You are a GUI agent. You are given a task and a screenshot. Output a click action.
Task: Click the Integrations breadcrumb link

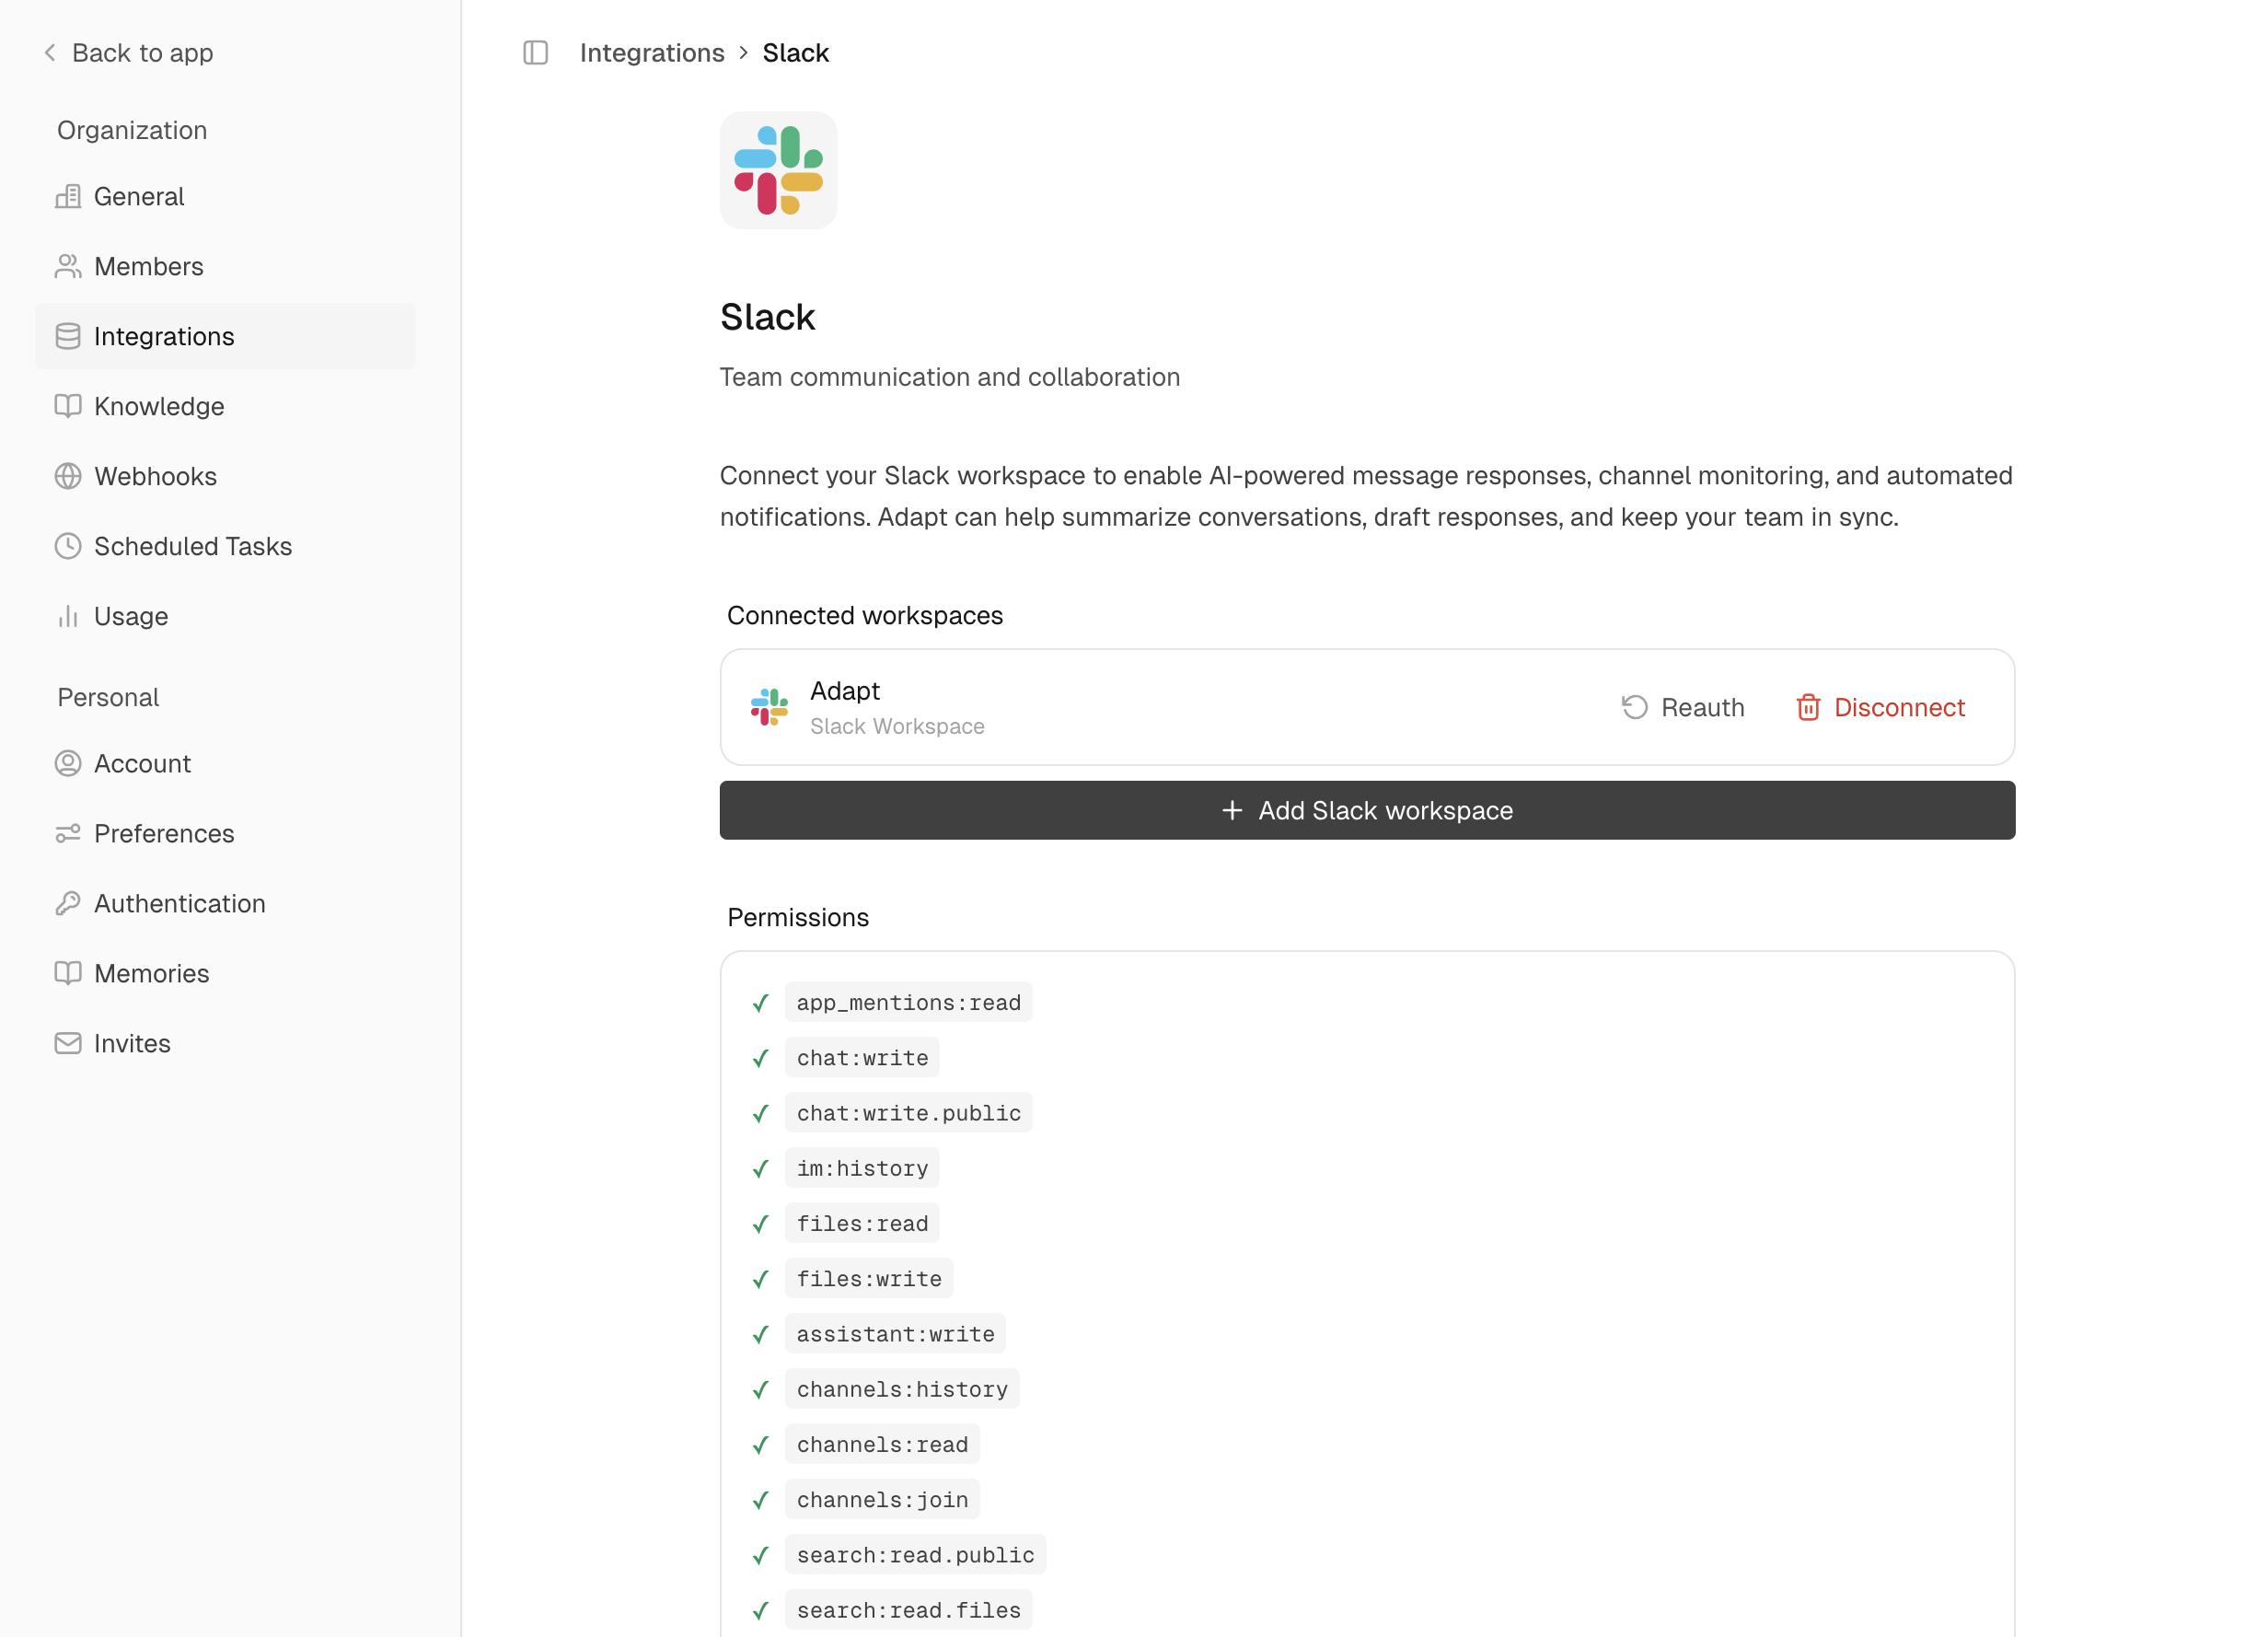pos(652,52)
